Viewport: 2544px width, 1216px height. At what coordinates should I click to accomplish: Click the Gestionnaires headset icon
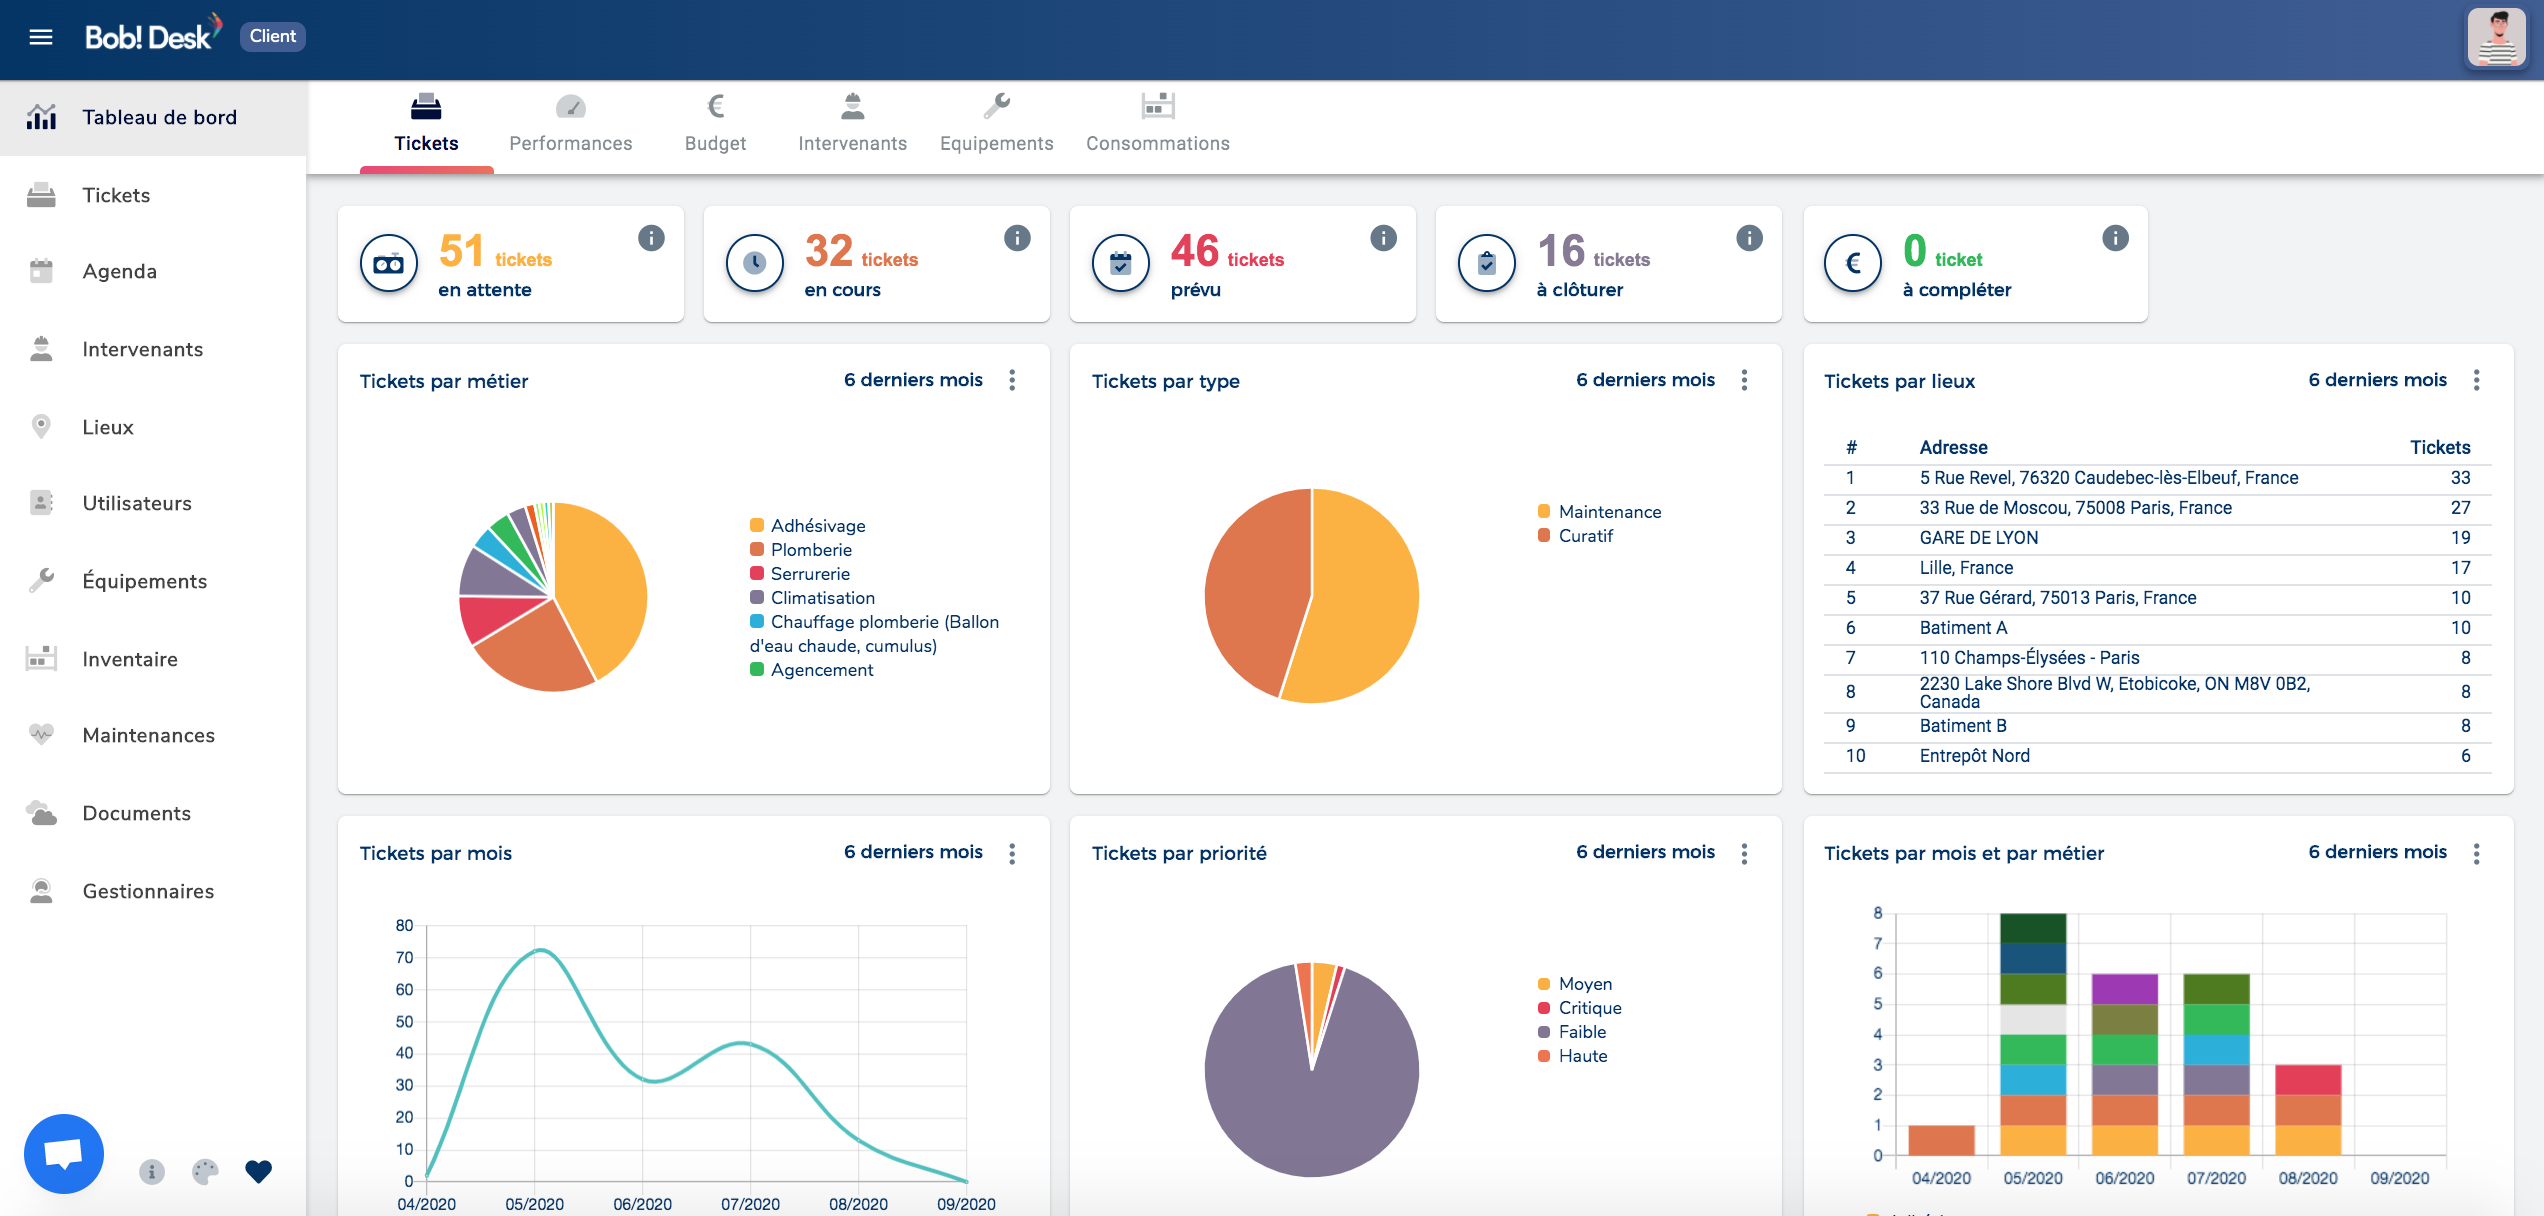pos(41,891)
